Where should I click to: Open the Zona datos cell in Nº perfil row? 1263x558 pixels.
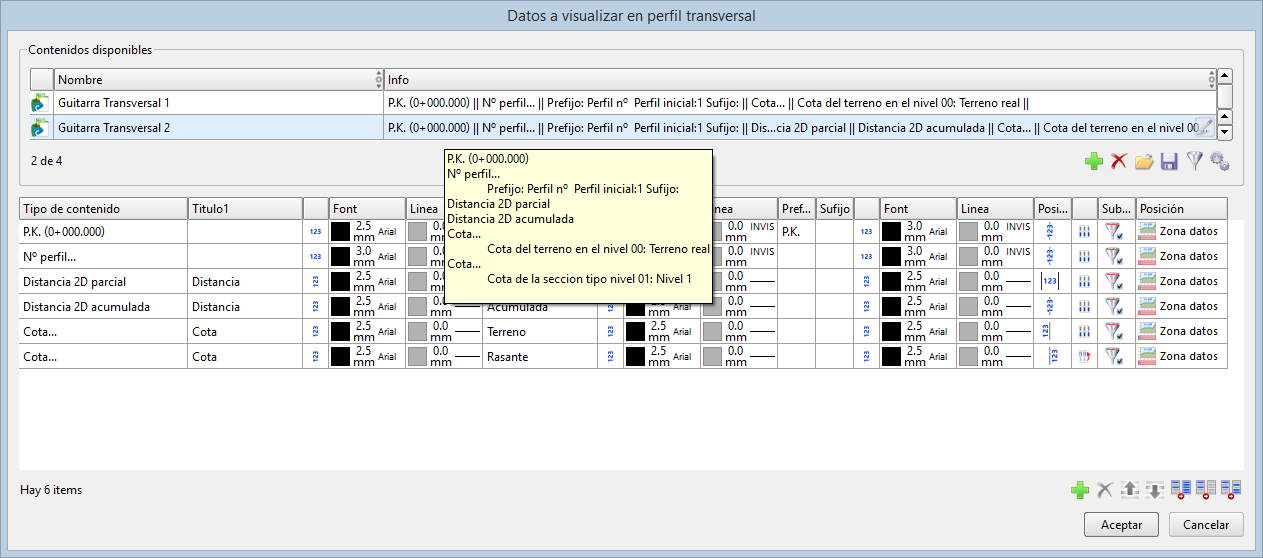(x=1182, y=256)
